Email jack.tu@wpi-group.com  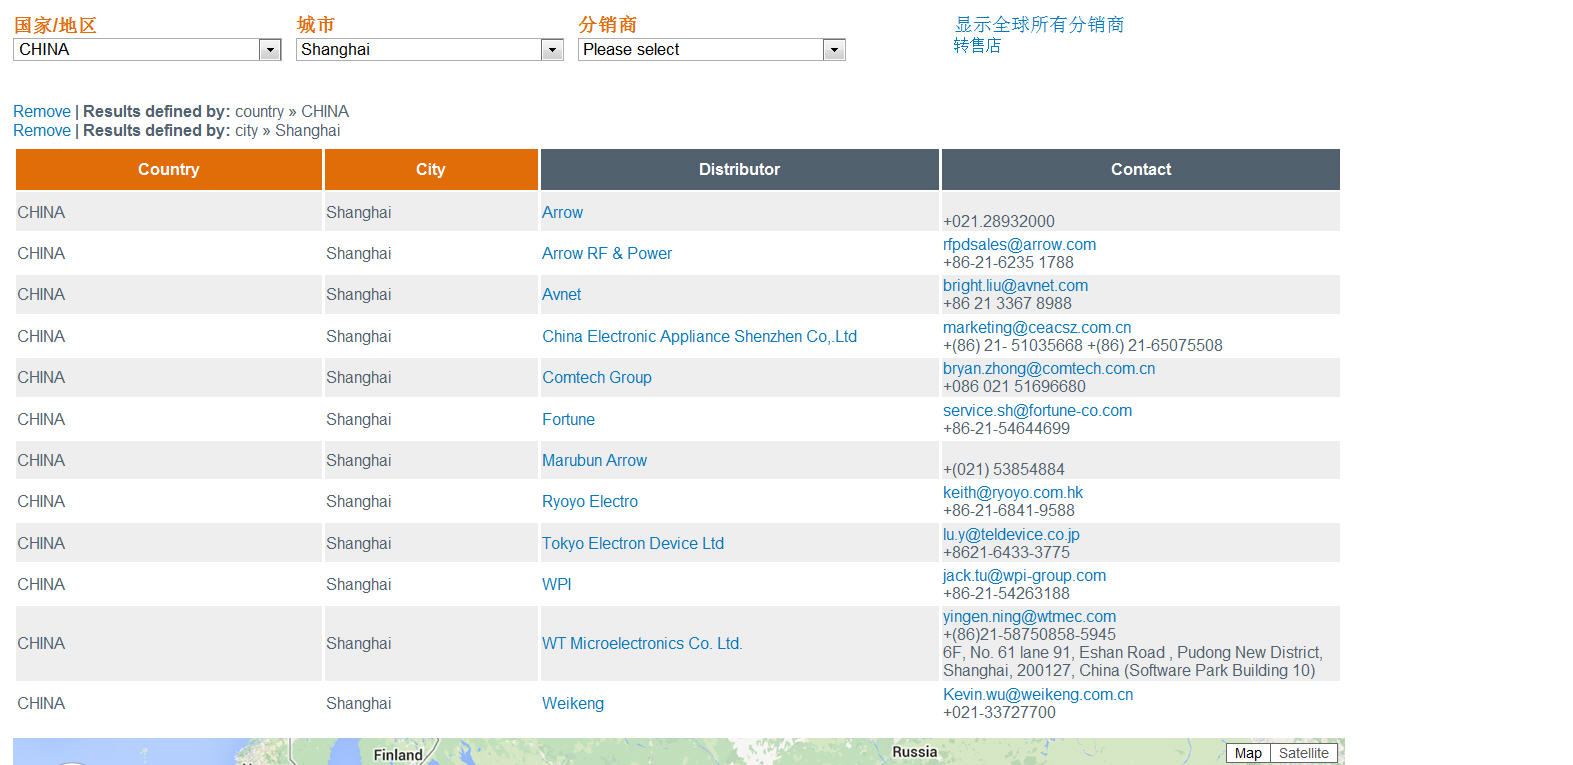click(x=1024, y=575)
